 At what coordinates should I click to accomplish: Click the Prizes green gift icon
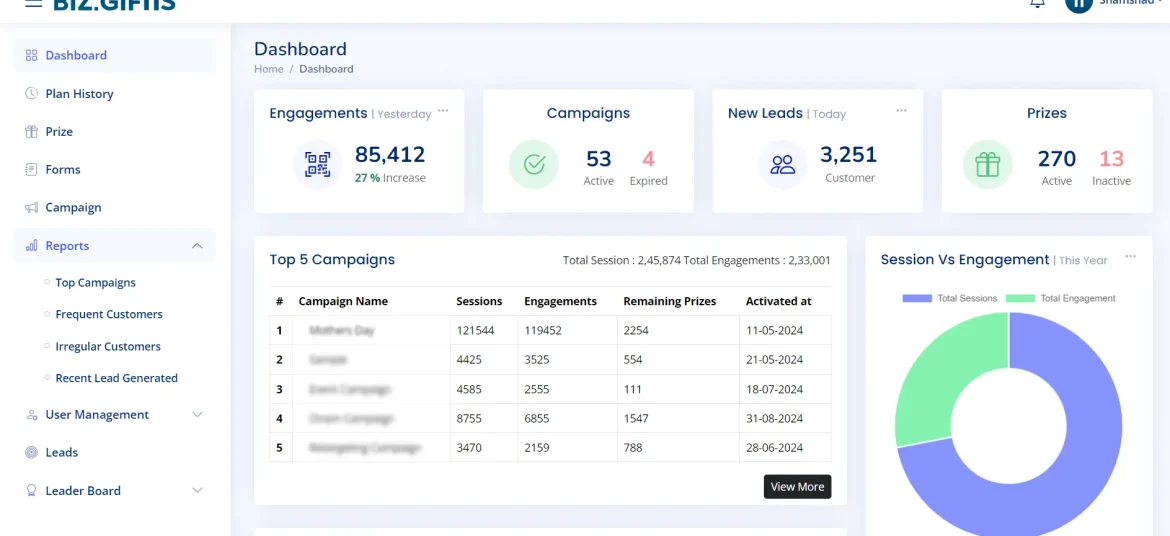tap(987, 164)
